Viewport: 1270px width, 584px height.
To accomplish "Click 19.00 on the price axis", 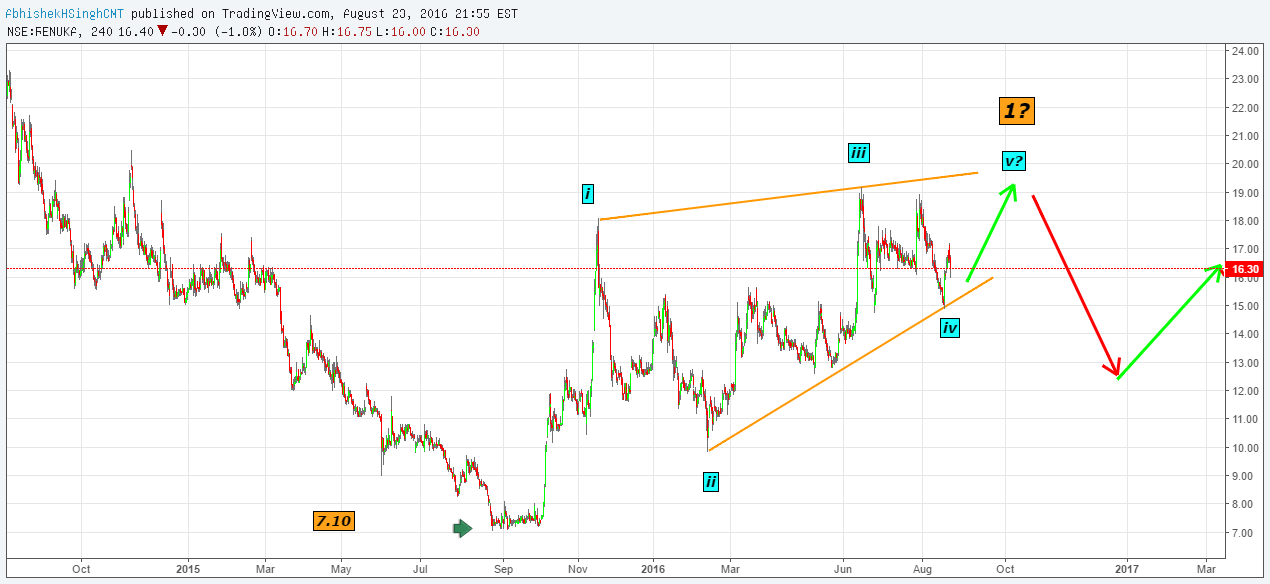I will 1245,193.
